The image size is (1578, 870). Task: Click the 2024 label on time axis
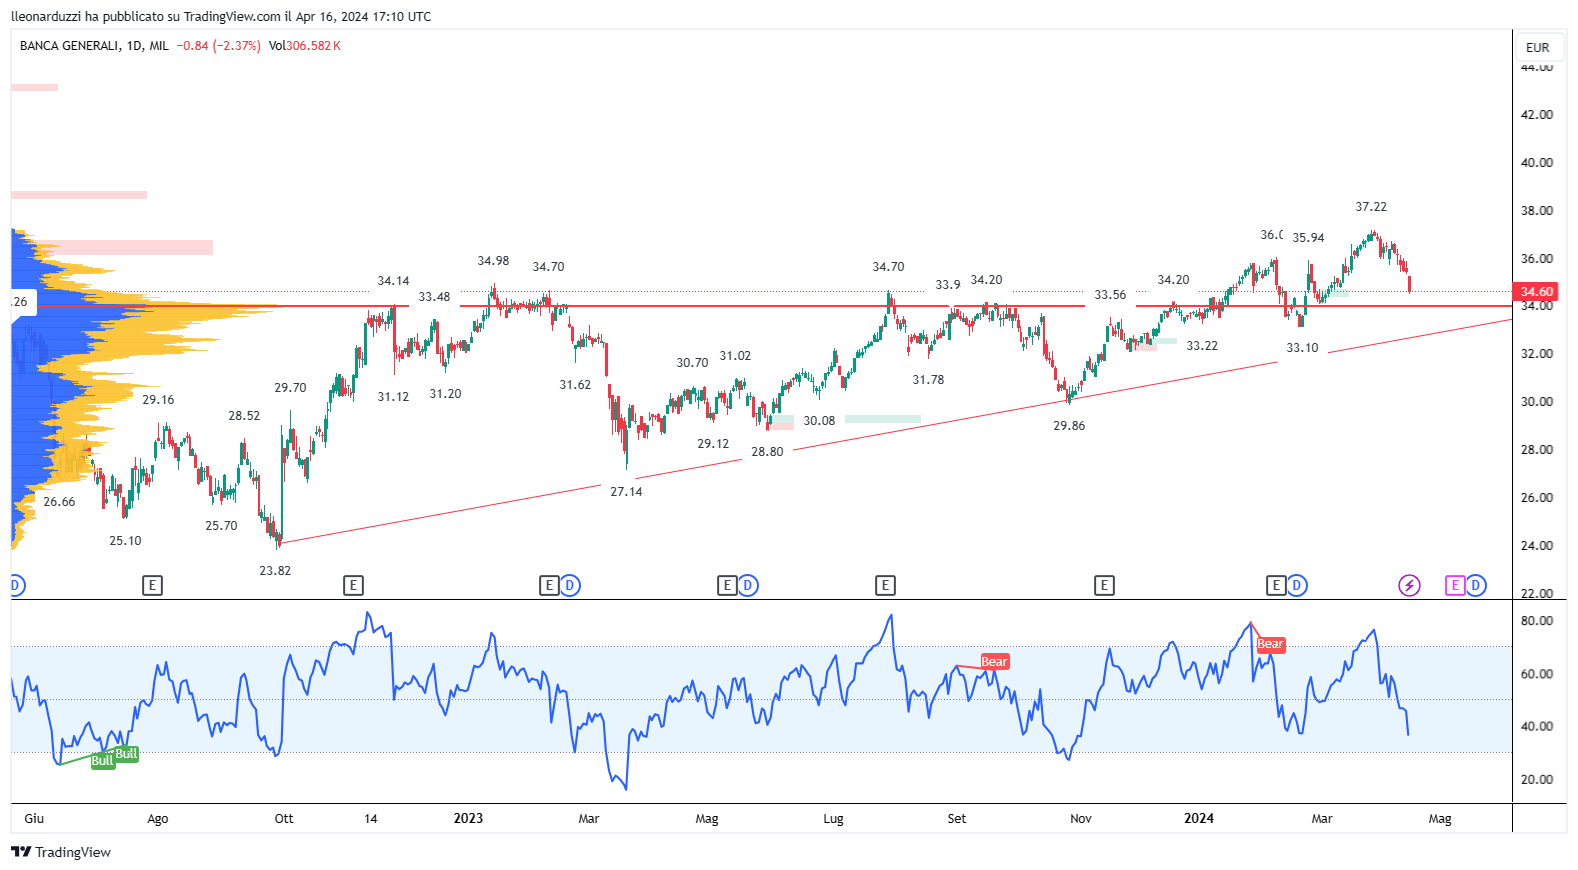[1199, 818]
